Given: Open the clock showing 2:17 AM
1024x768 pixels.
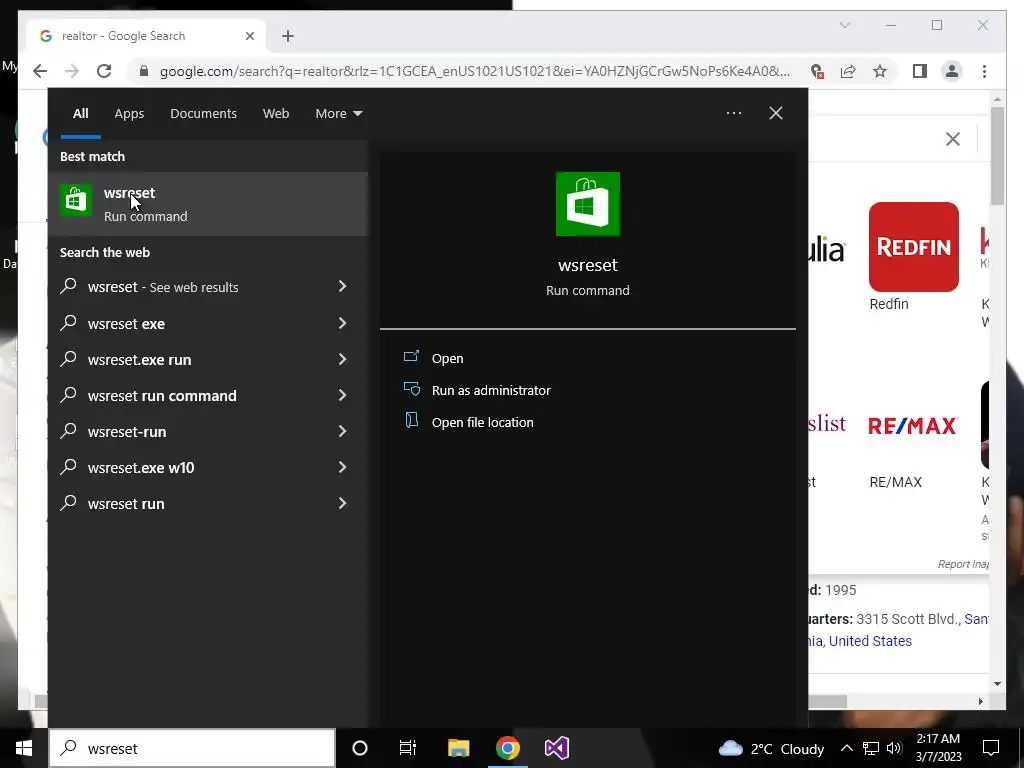Looking at the screenshot, I should 938,748.
